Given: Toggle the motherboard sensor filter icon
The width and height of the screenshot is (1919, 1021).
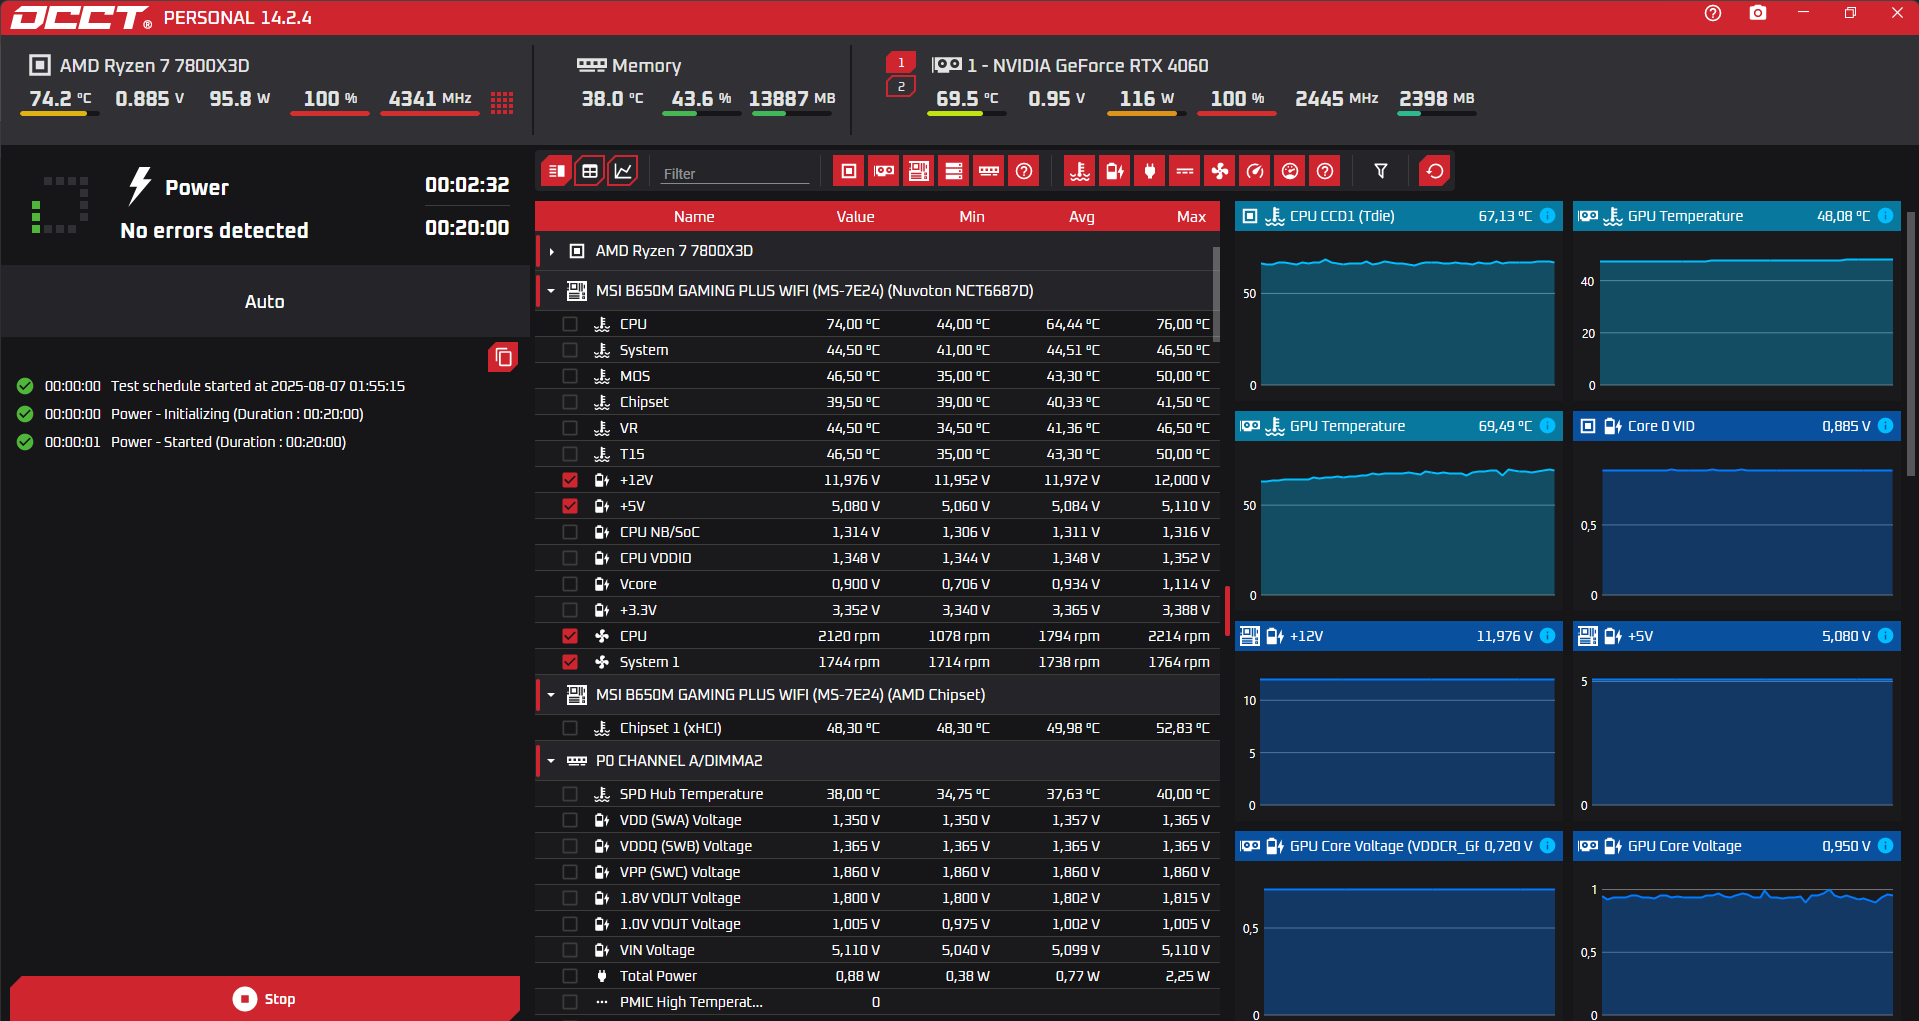Looking at the screenshot, I should [919, 171].
